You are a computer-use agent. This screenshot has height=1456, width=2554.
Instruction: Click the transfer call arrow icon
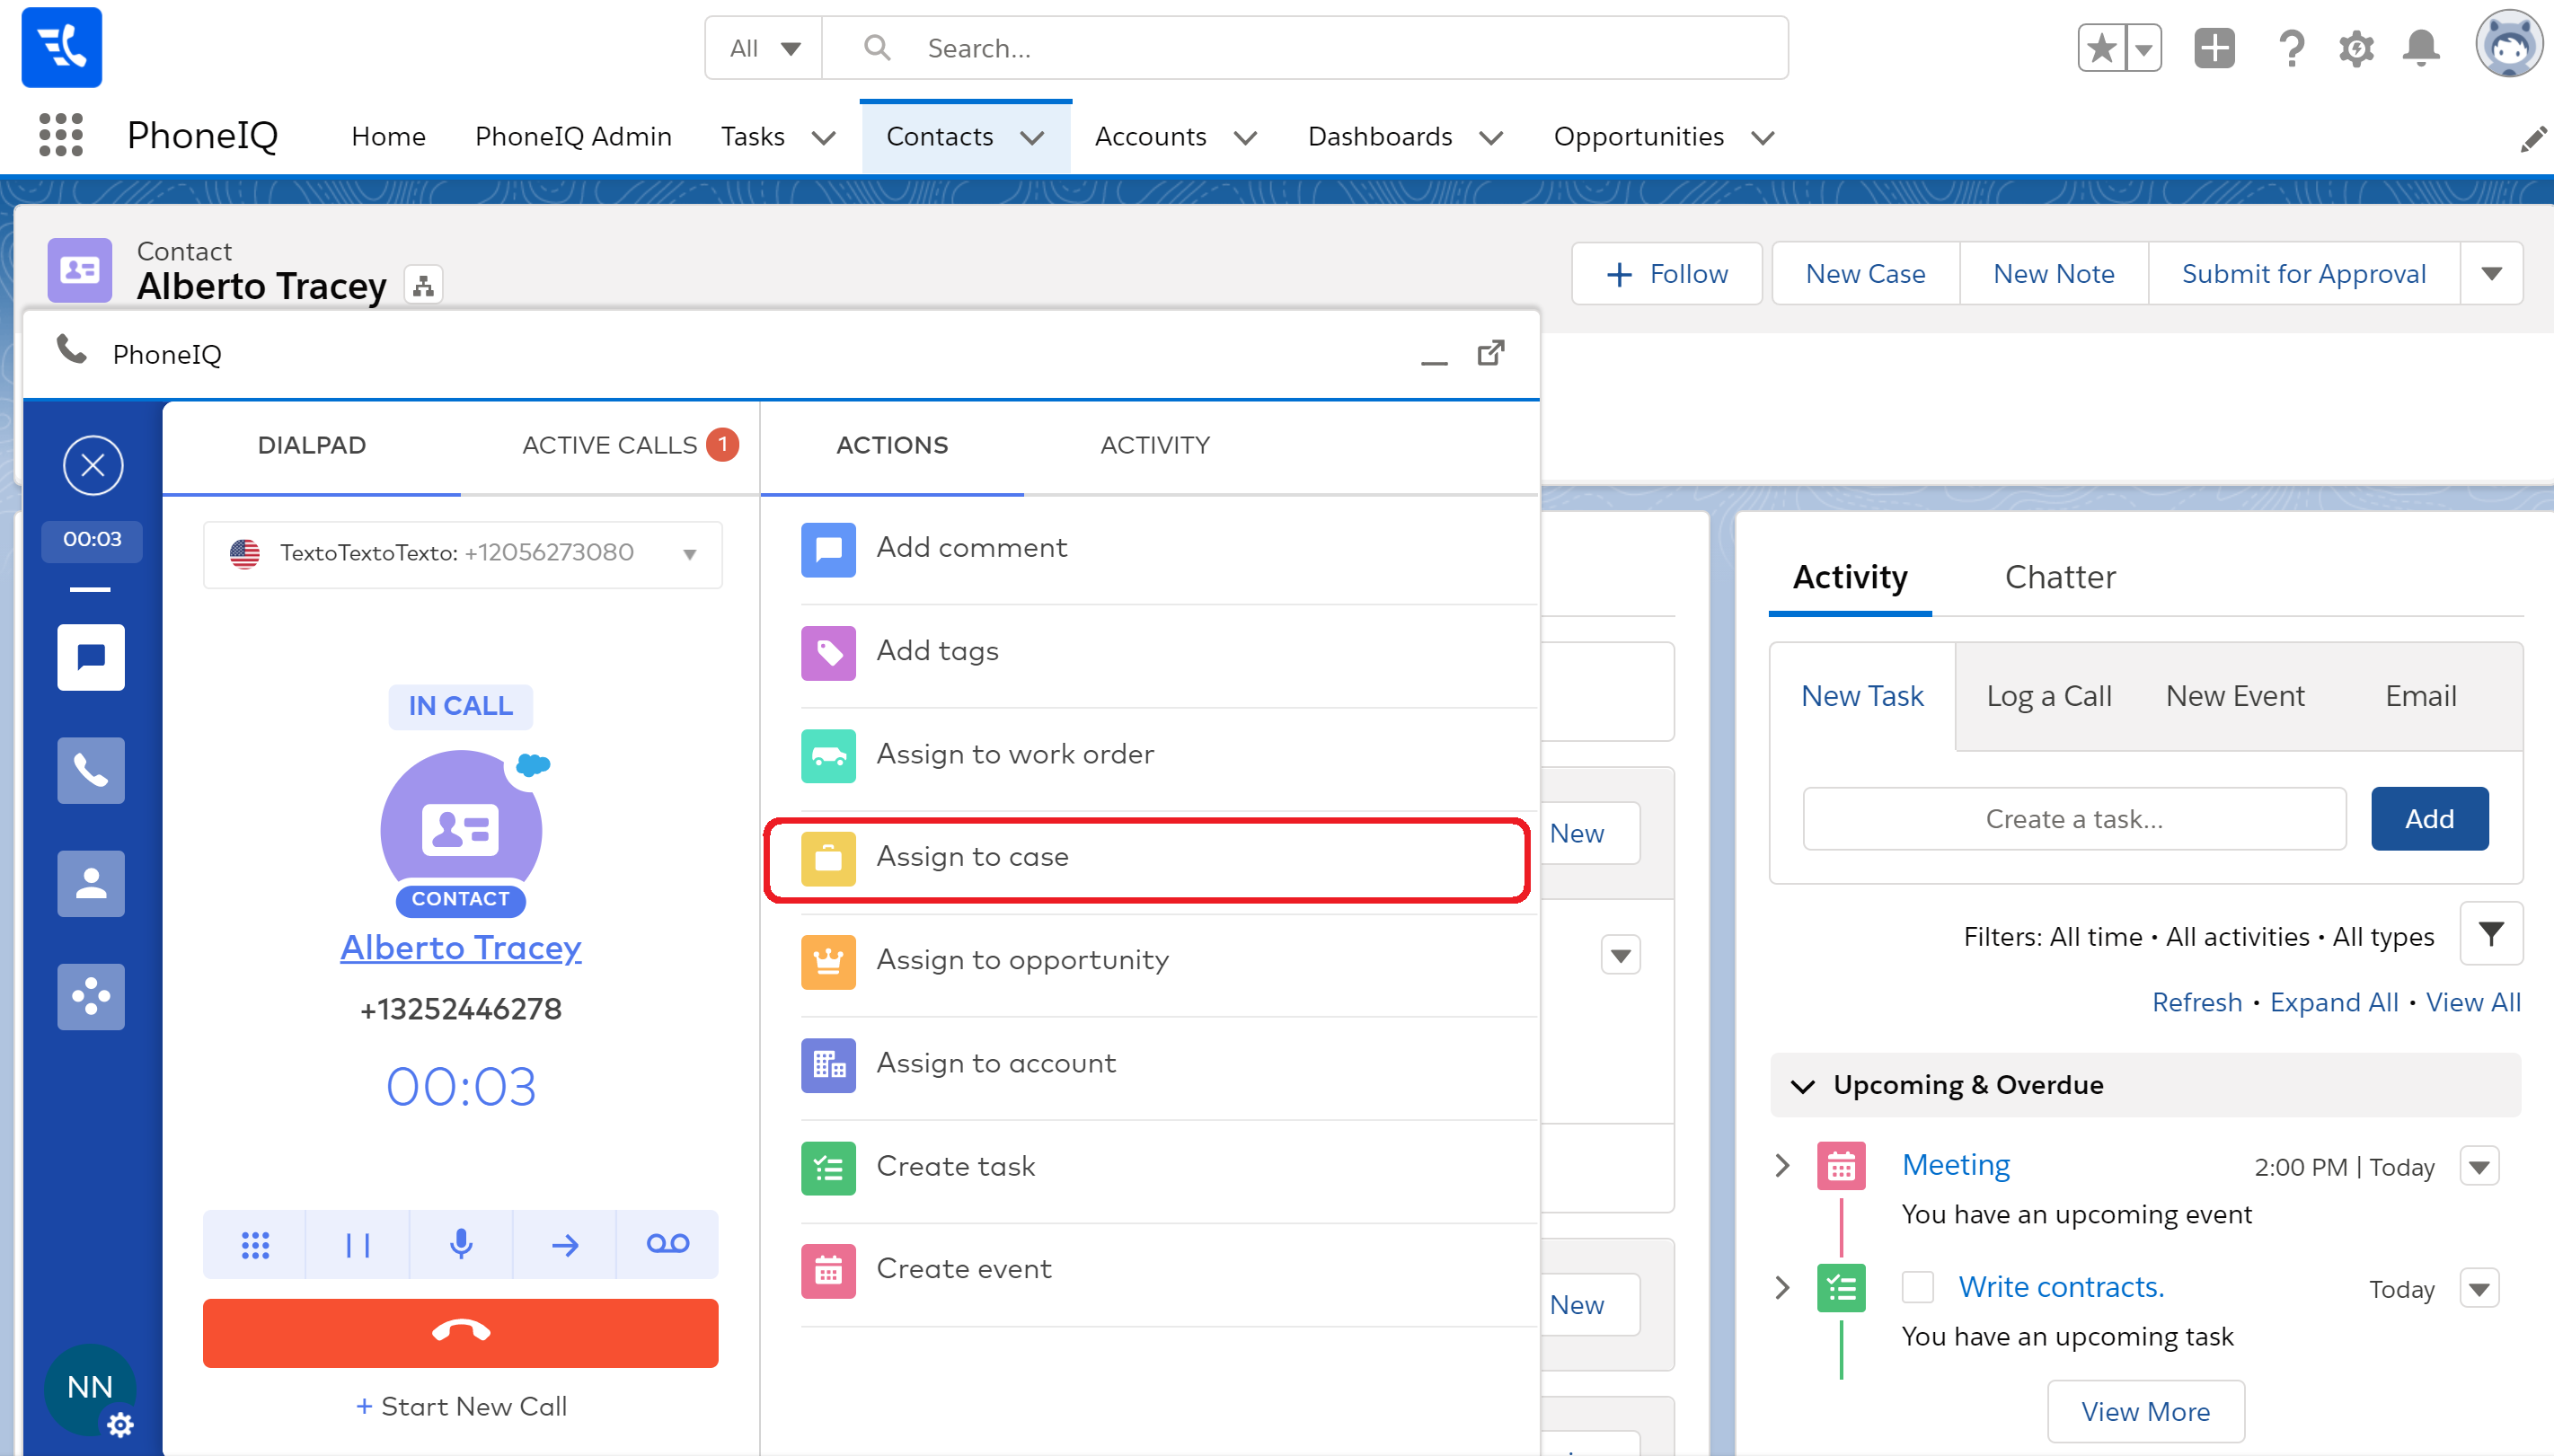pos(565,1244)
